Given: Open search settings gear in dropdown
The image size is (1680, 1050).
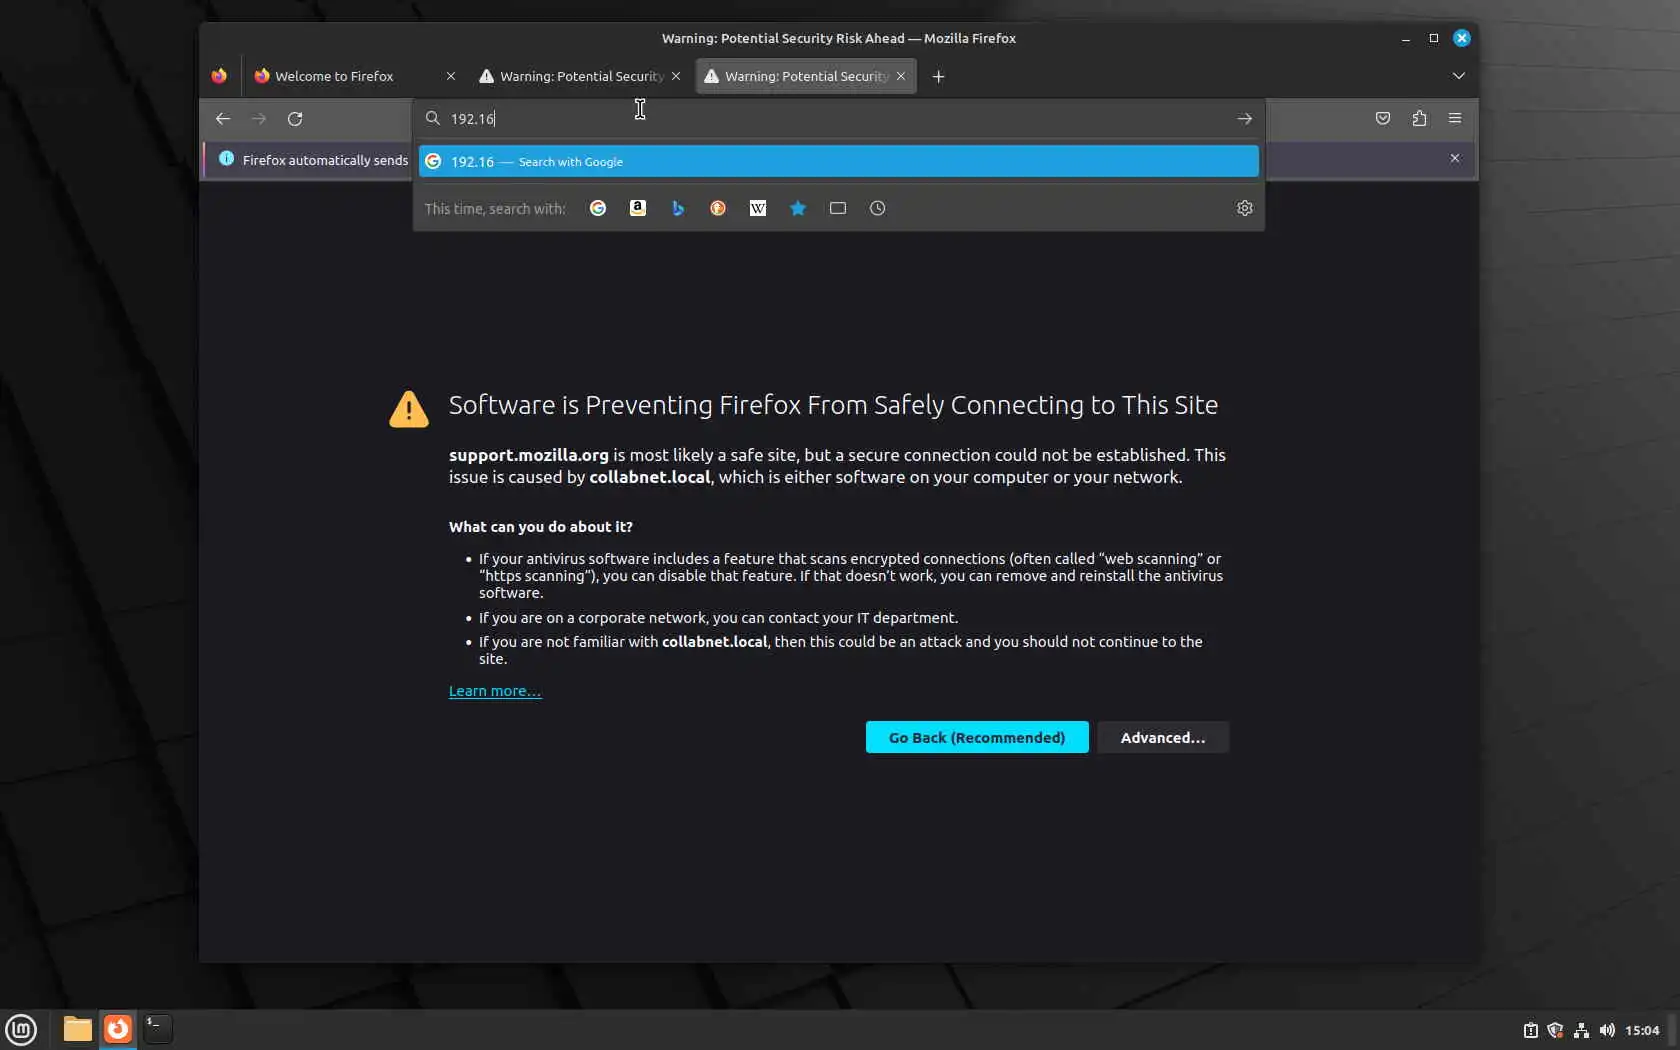Looking at the screenshot, I should pyautogui.click(x=1245, y=208).
